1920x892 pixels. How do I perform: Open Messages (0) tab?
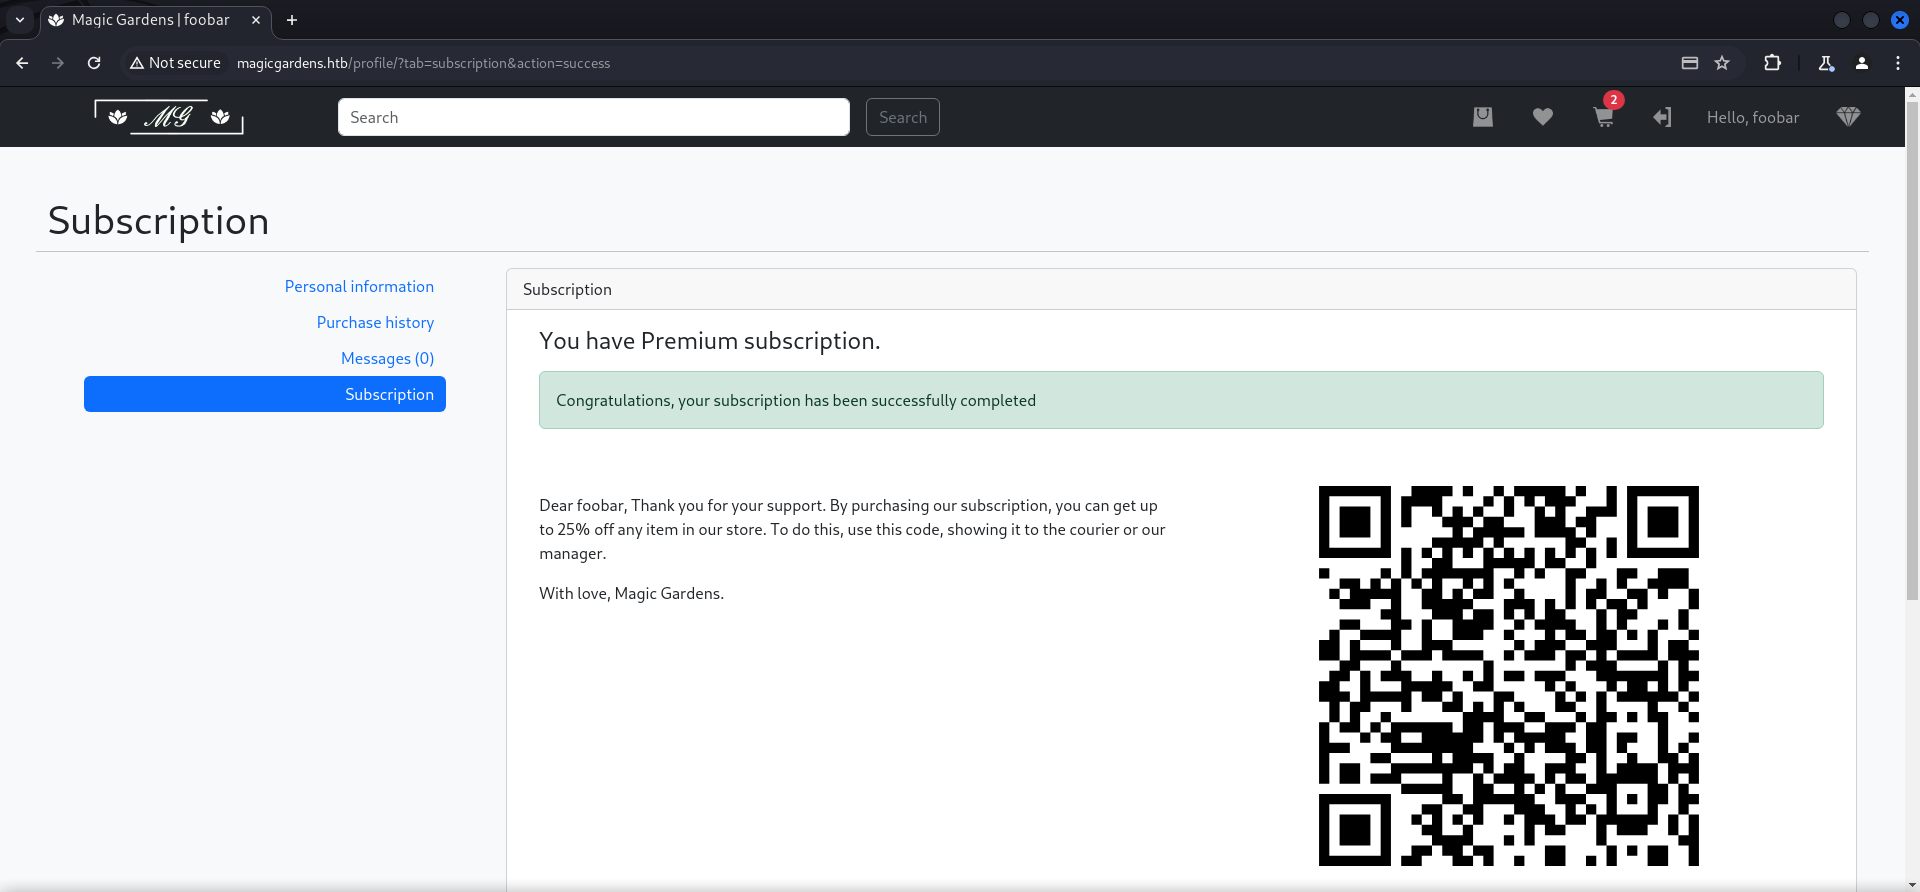[387, 359]
